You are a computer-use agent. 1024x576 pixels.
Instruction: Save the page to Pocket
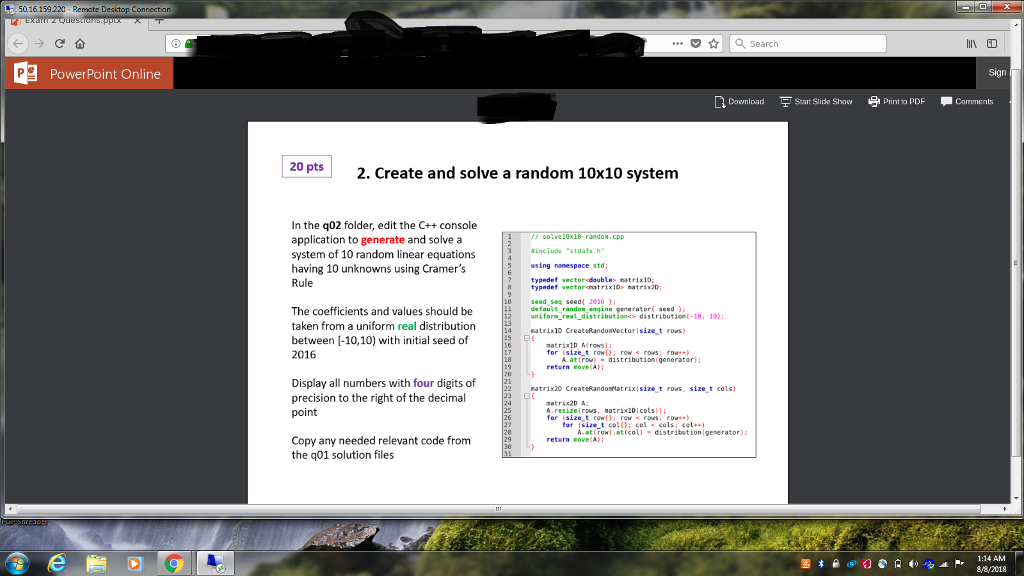695,43
